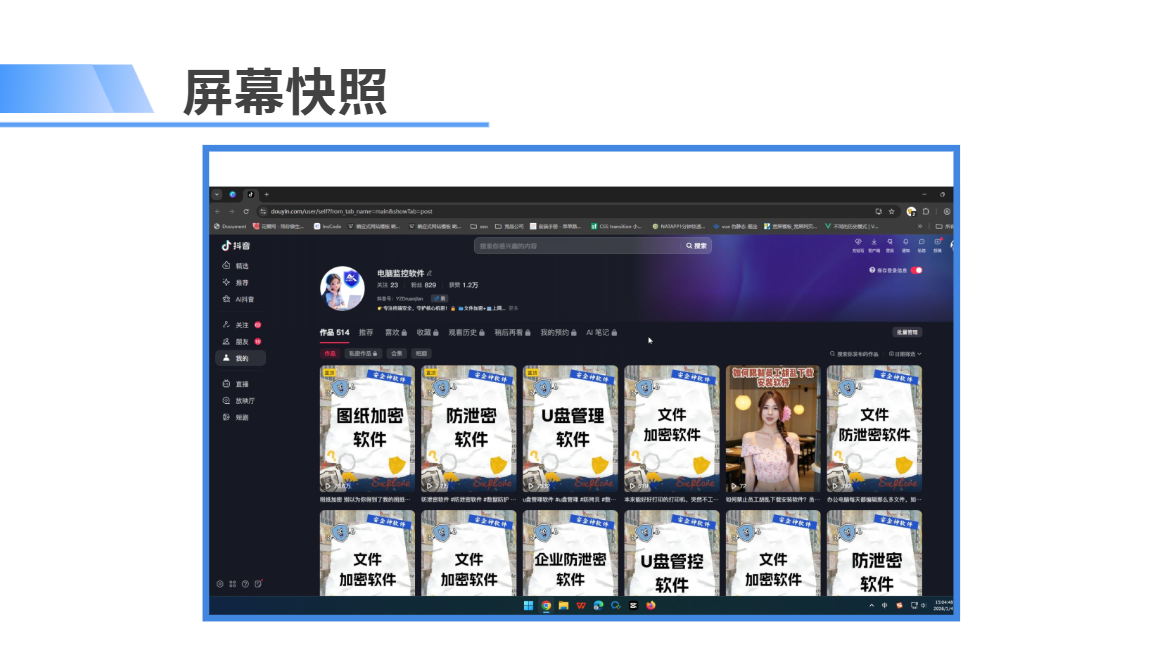The width and height of the screenshot is (1163, 654).
Task: Open the browser tab list dropdown arrow
Action: coord(217,194)
